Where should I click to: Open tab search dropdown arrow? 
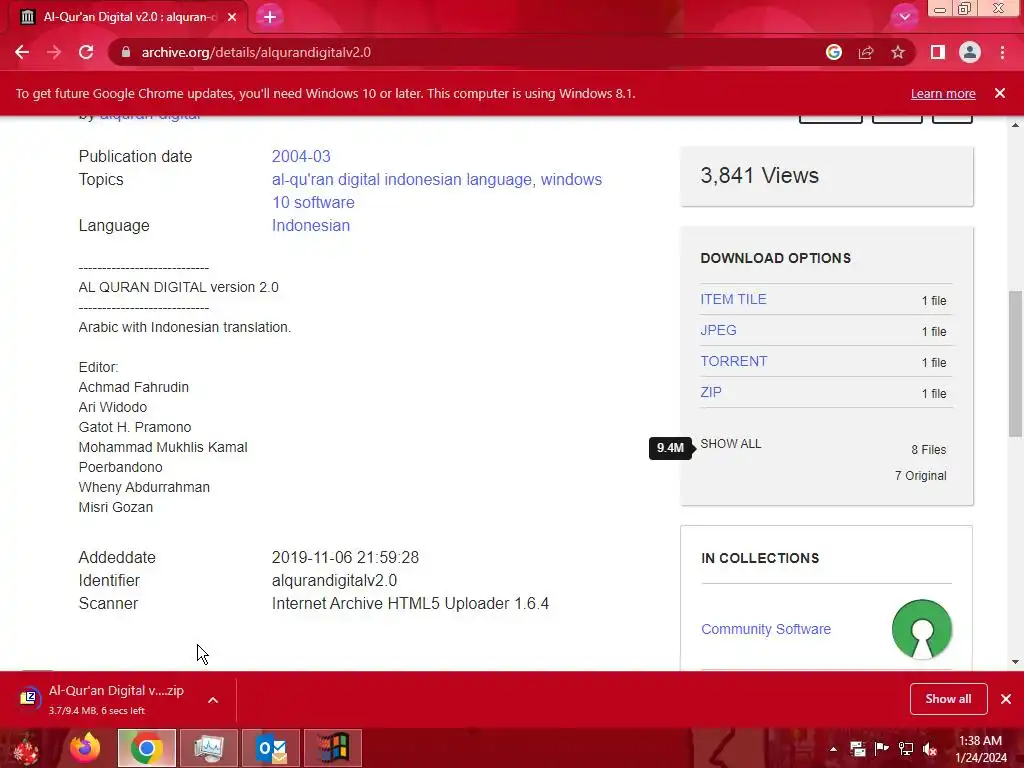pos(904,17)
